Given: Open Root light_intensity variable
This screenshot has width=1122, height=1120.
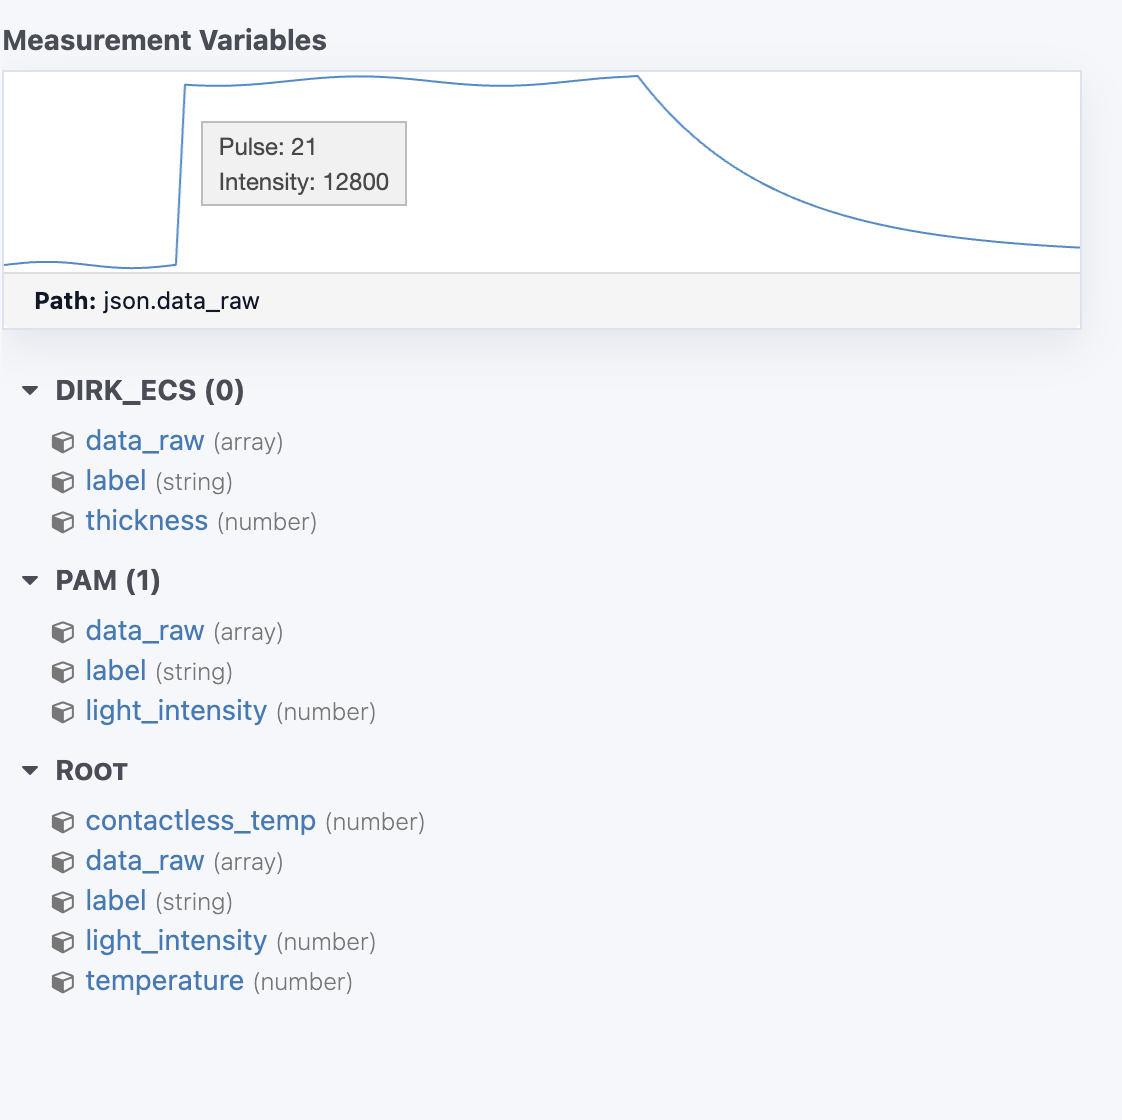Looking at the screenshot, I should (x=176, y=940).
